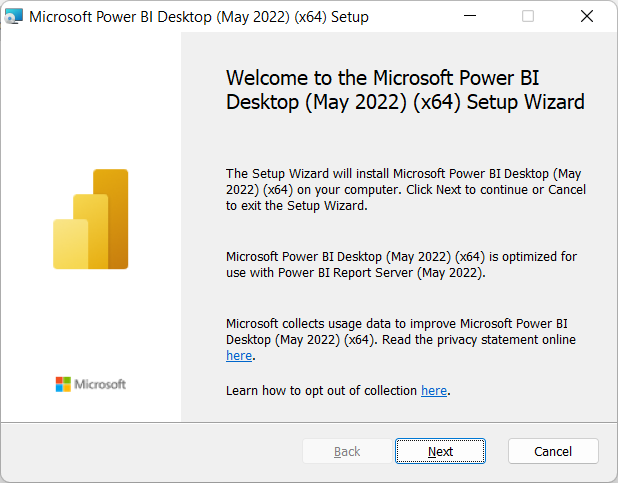Click 'The Setup Wizard will install' paragraph

[406, 190]
